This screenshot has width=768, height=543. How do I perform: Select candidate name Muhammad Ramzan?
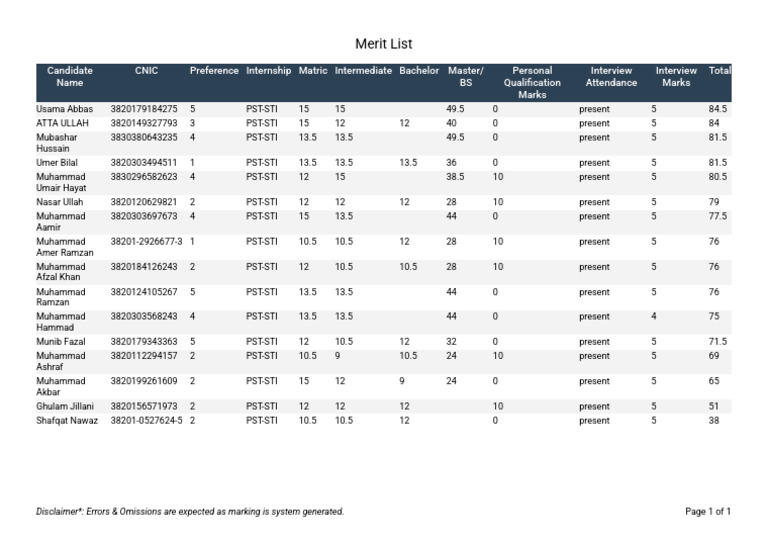60,297
